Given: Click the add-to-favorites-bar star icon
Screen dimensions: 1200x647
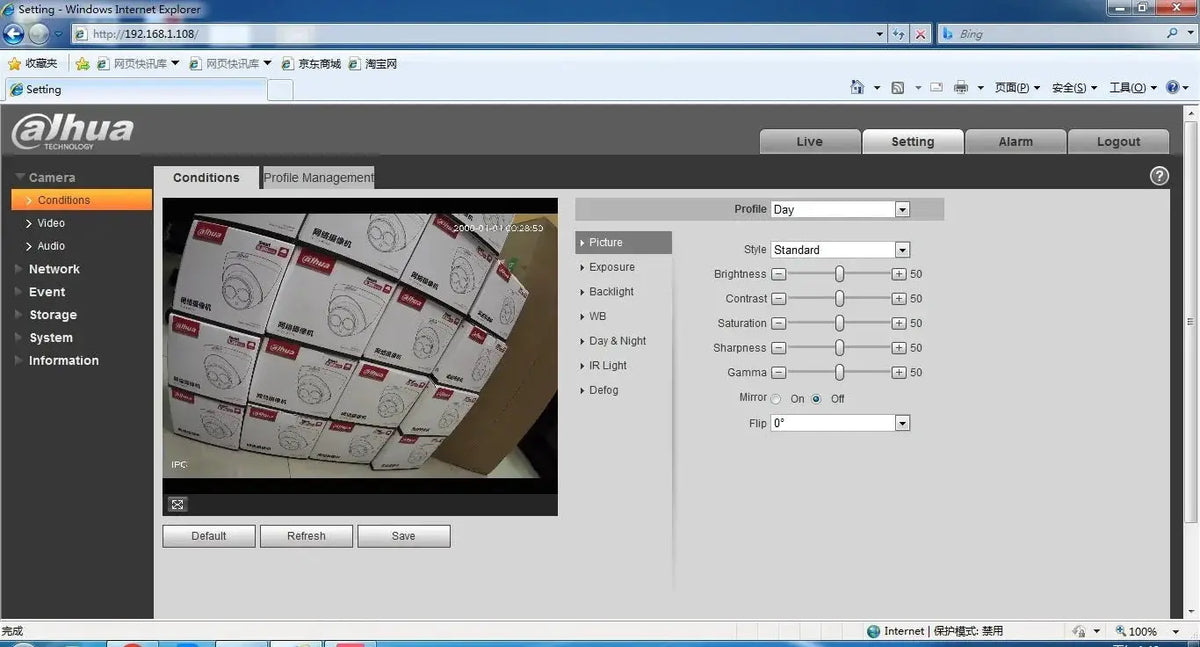Looking at the screenshot, I should pyautogui.click(x=83, y=63).
